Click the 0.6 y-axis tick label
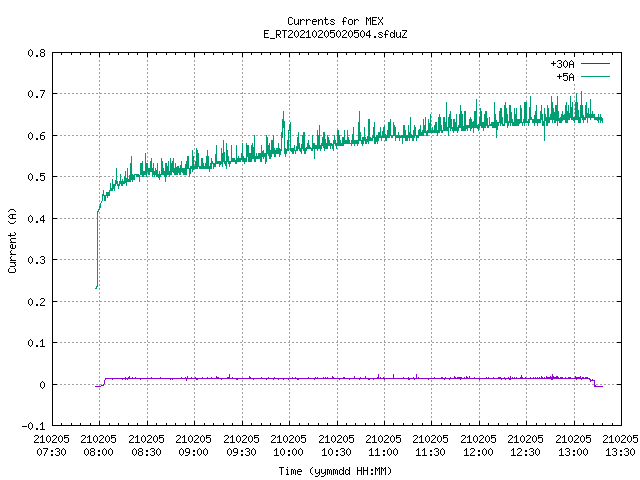This screenshot has width=640, height=480. tap(37, 136)
